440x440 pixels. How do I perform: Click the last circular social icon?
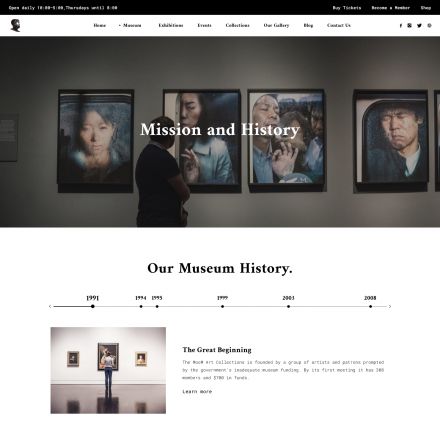[429, 25]
